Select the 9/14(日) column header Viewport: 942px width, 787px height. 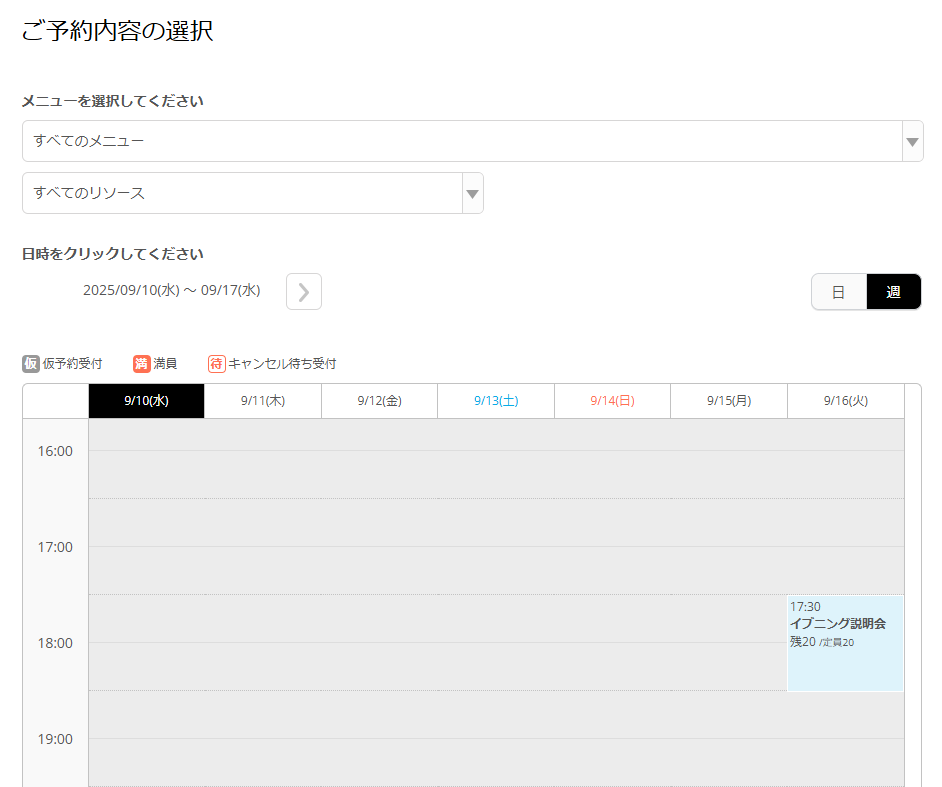click(x=612, y=401)
